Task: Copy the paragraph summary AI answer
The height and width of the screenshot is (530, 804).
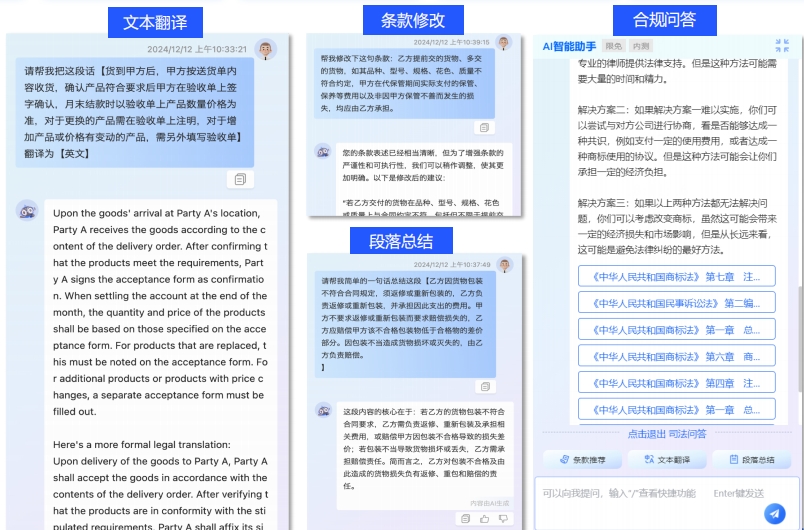Action: pos(466,519)
